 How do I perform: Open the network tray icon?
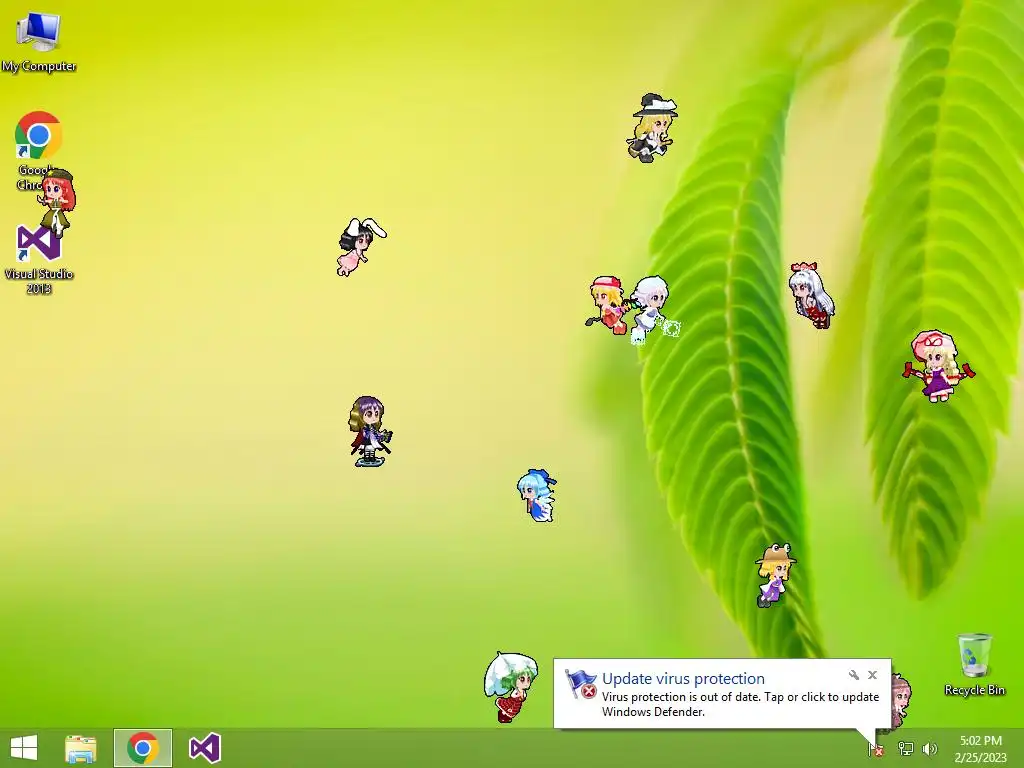906,748
